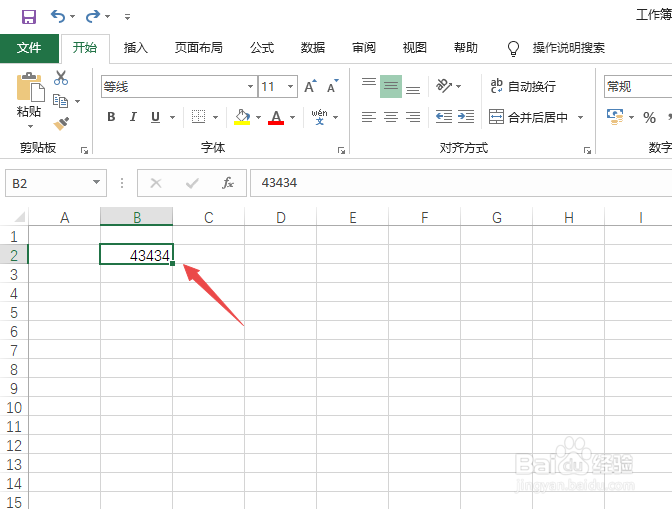Expand the 粘贴 paste options arrow
This screenshot has width=672, height=509.
pyautogui.click(x=30, y=126)
